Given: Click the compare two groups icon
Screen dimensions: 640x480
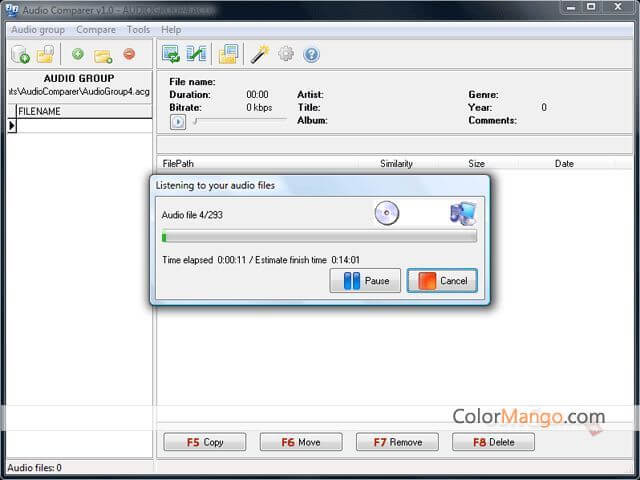Looking at the screenshot, I should 196,54.
